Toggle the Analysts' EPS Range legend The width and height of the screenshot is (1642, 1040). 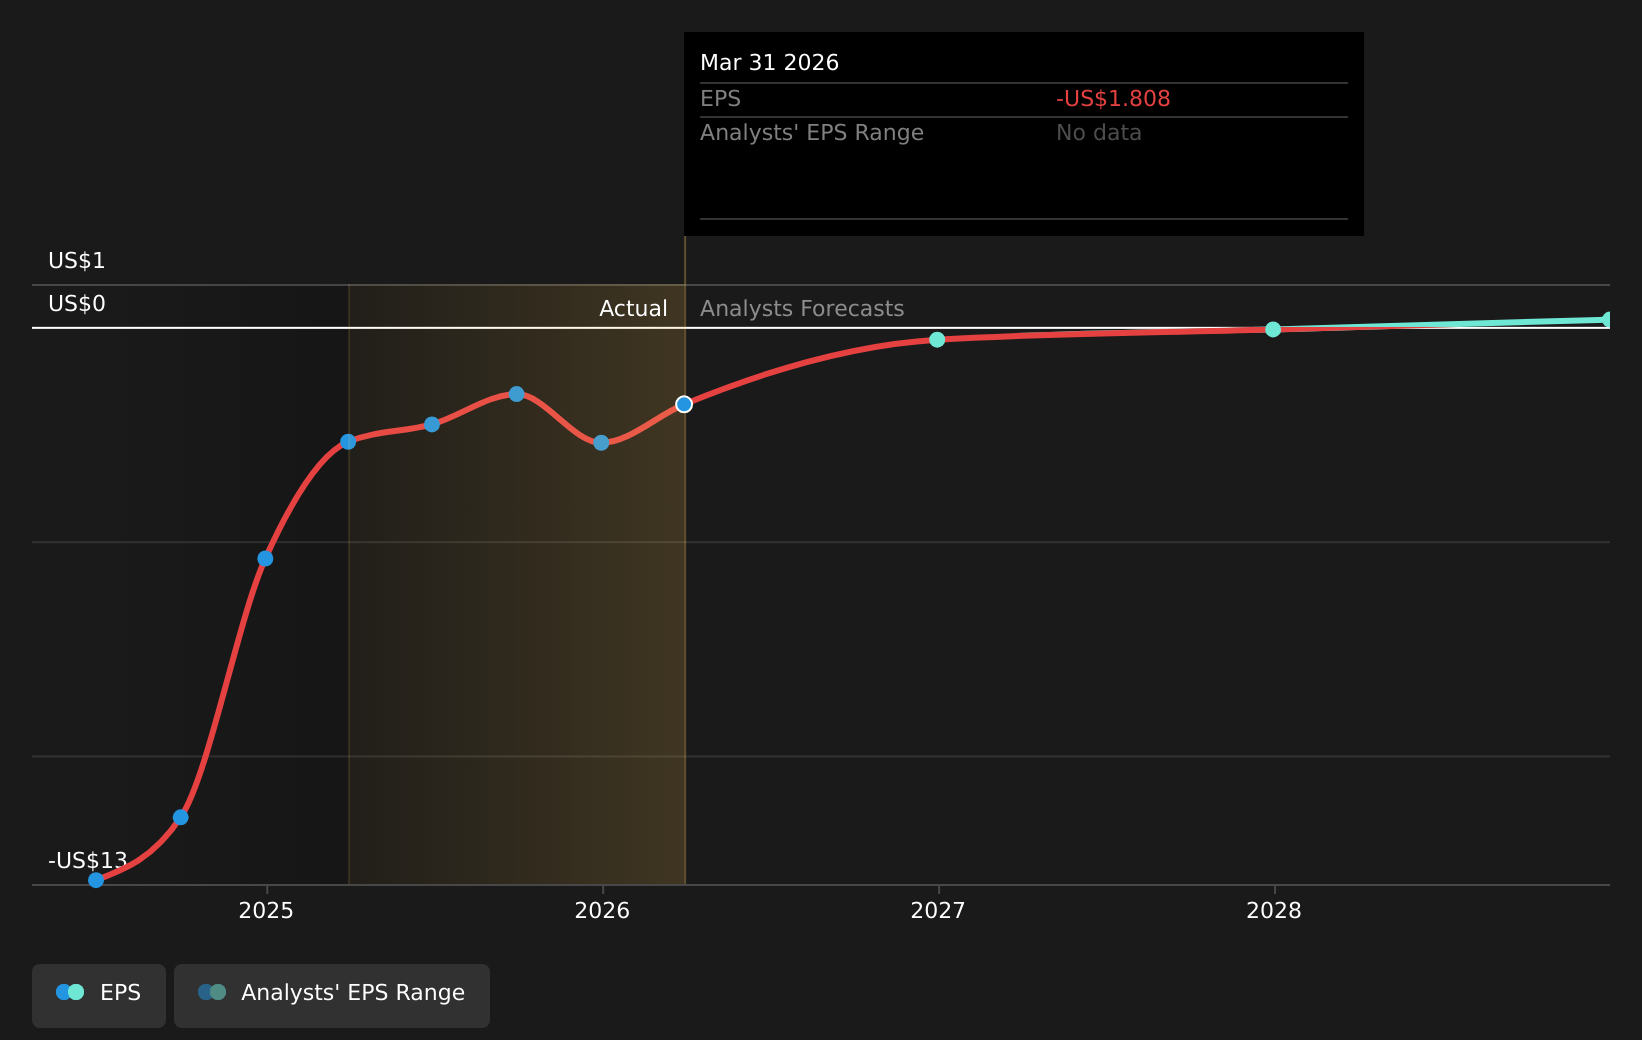(332, 995)
